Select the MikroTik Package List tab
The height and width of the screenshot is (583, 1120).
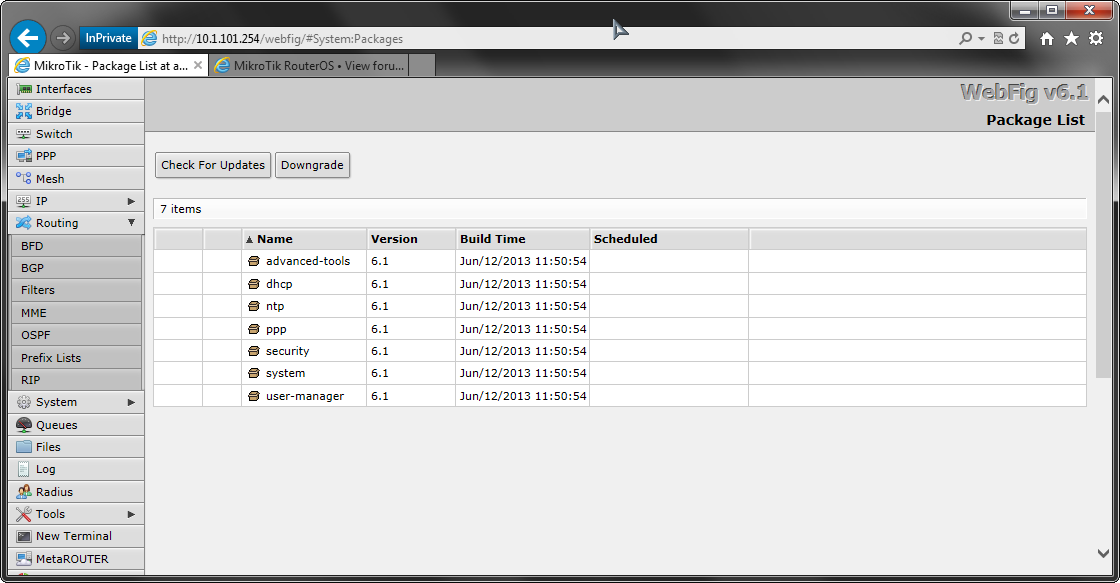[105, 66]
